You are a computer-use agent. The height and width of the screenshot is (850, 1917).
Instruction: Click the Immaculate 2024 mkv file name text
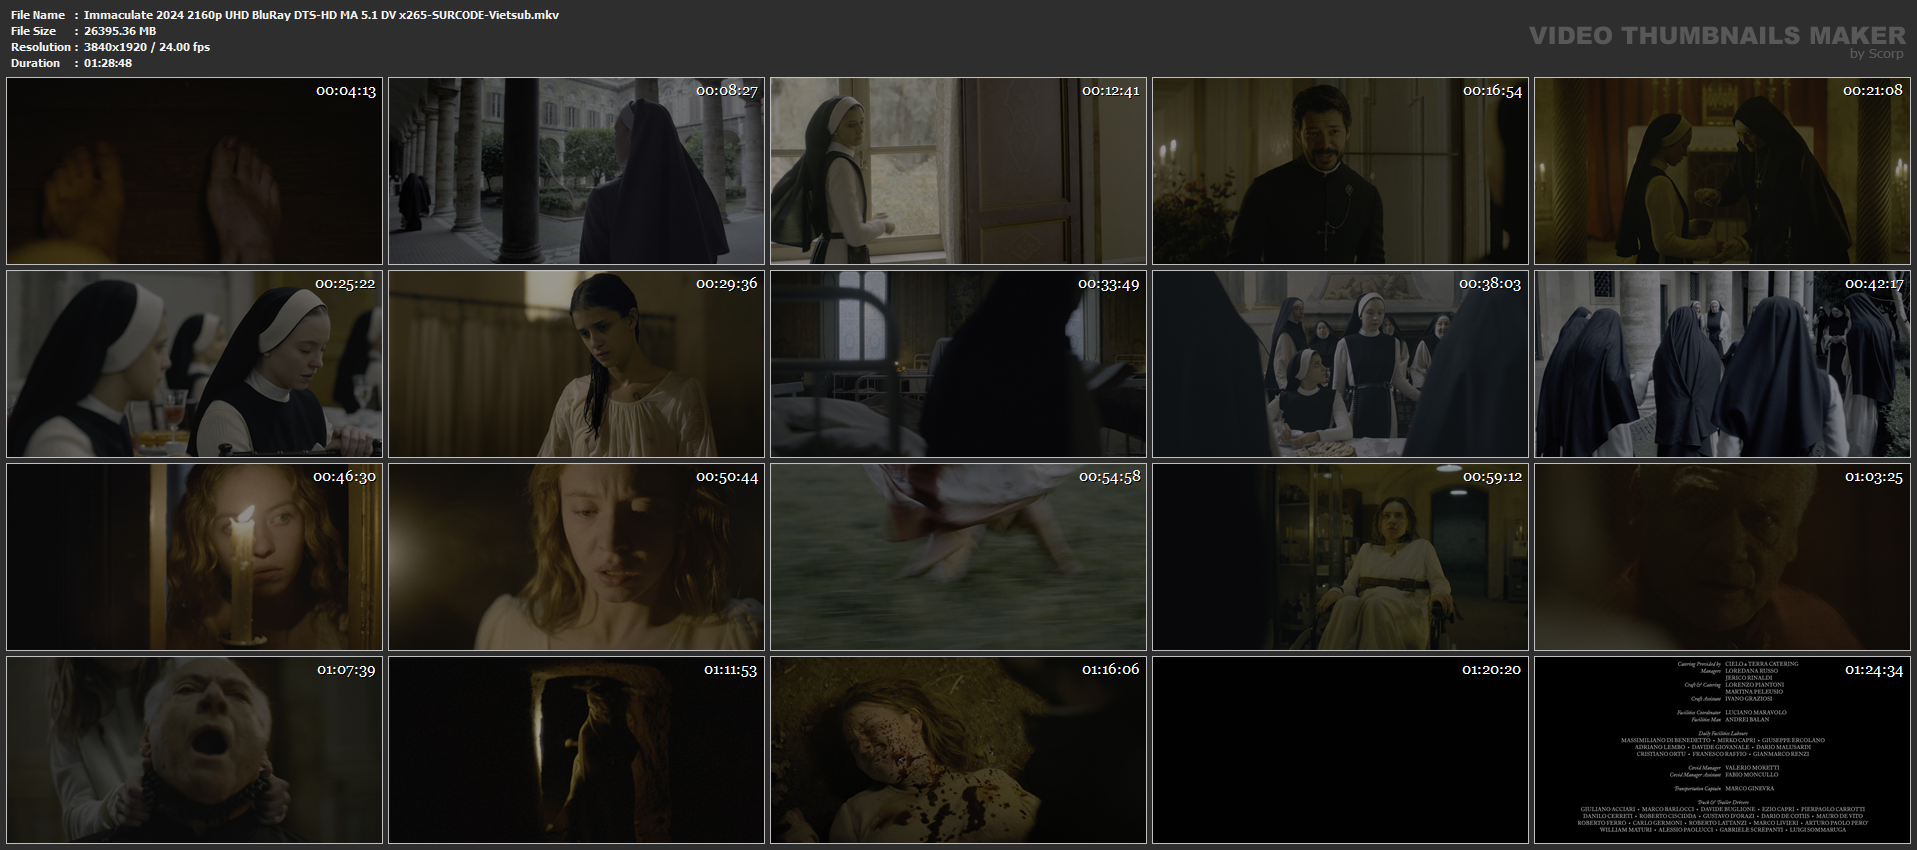(x=321, y=15)
